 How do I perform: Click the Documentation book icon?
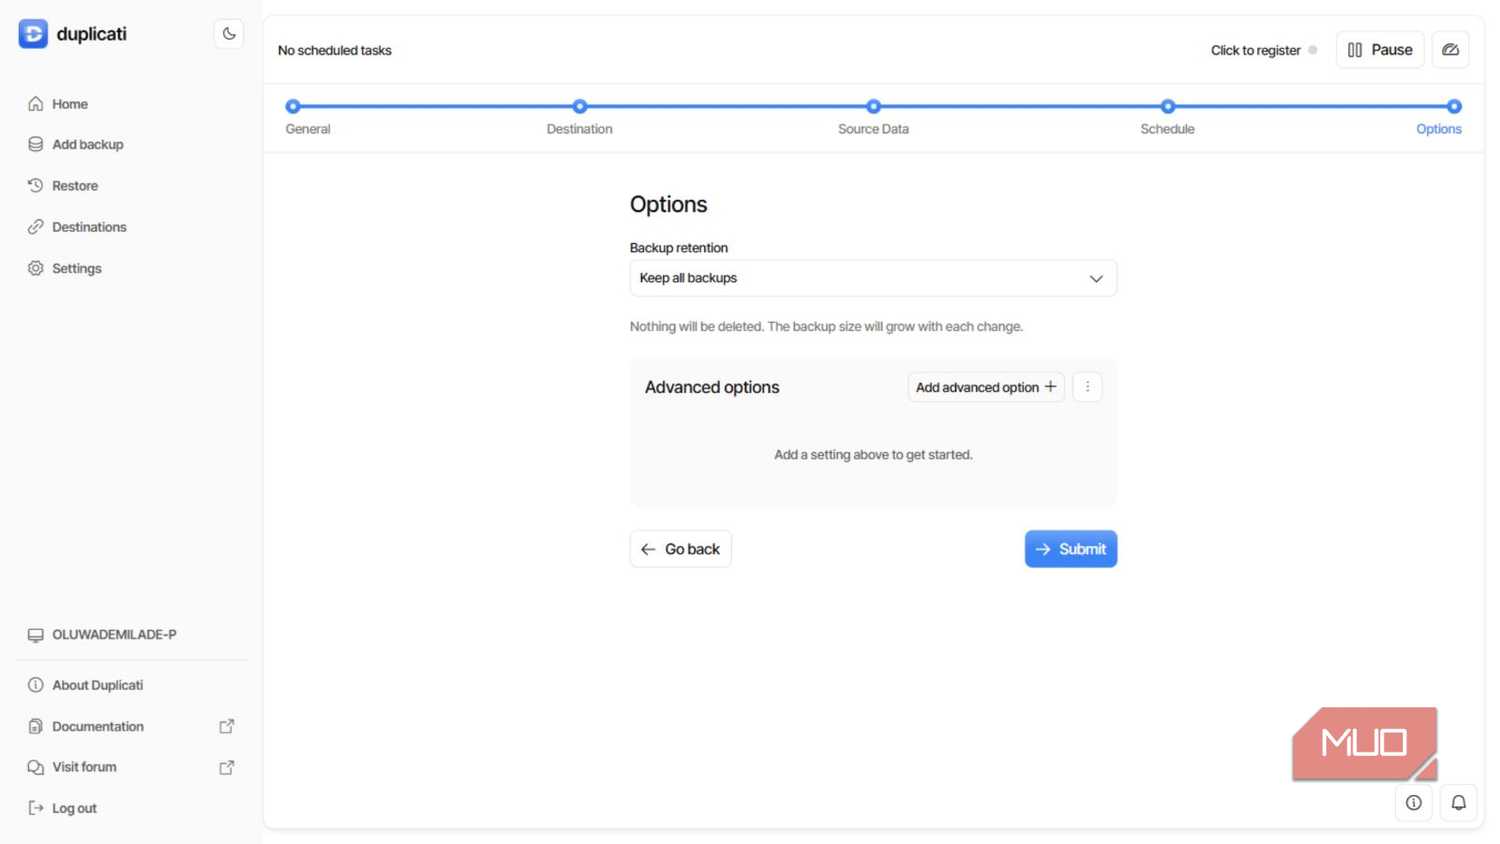pyautogui.click(x=36, y=727)
